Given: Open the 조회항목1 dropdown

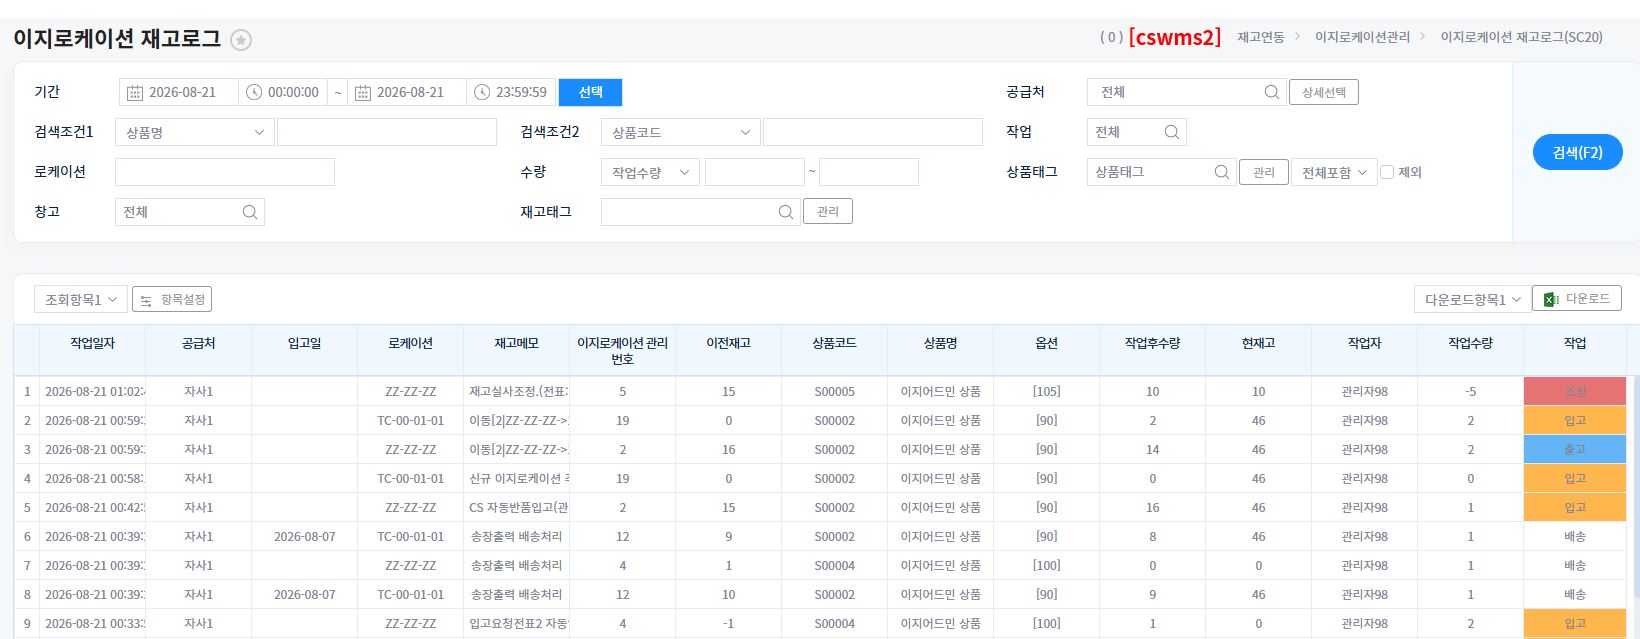Looking at the screenshot, I should [x=81, y=299].
